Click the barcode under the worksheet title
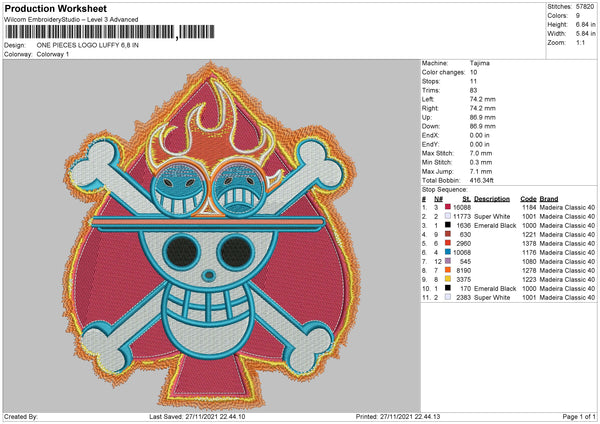 (x=109, y=32)
